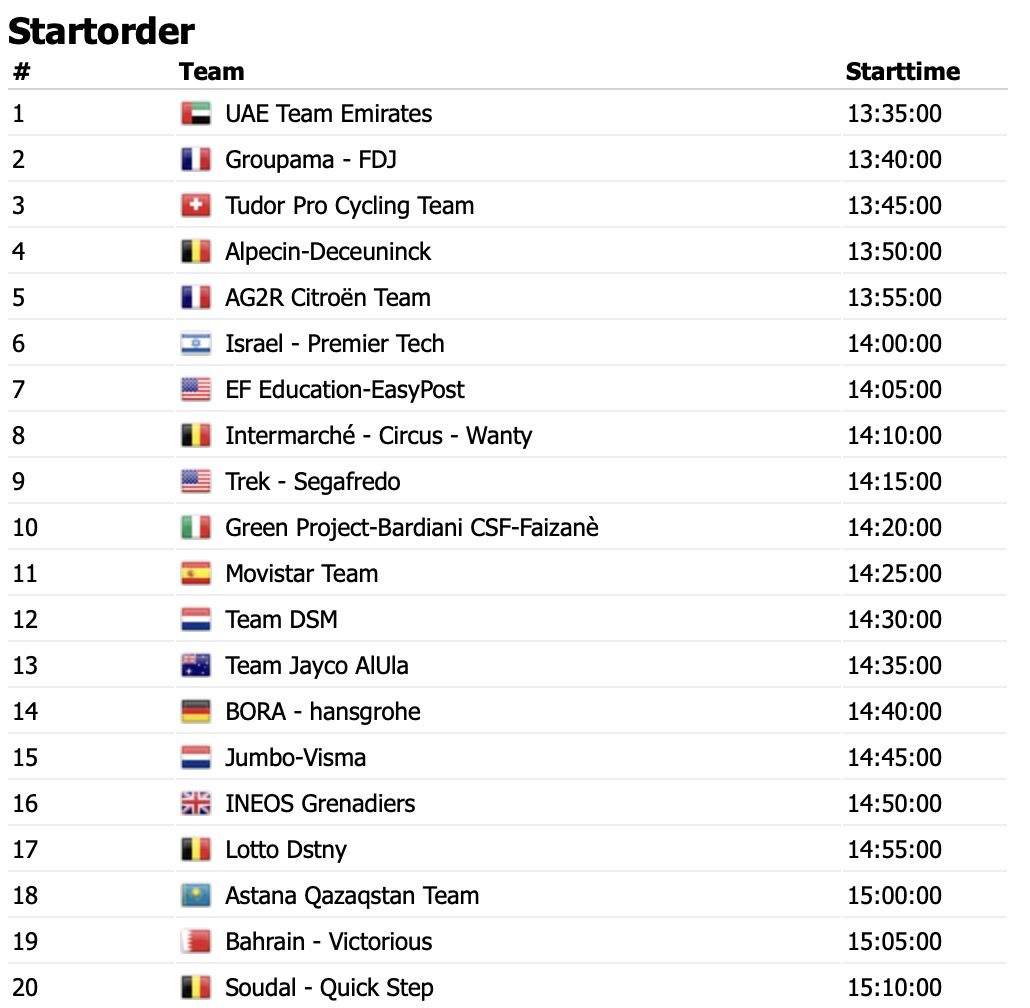Click the Starttime column header

[902, 72]
